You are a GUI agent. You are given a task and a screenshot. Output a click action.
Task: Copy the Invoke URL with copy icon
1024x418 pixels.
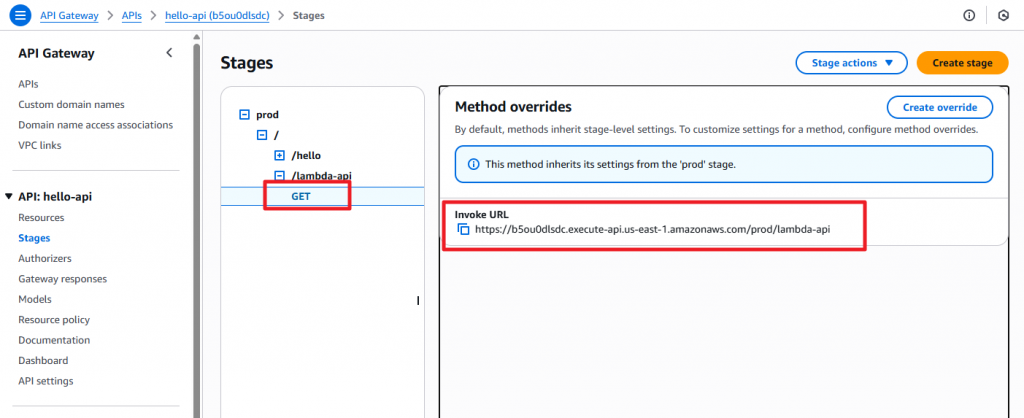[463, 229]
